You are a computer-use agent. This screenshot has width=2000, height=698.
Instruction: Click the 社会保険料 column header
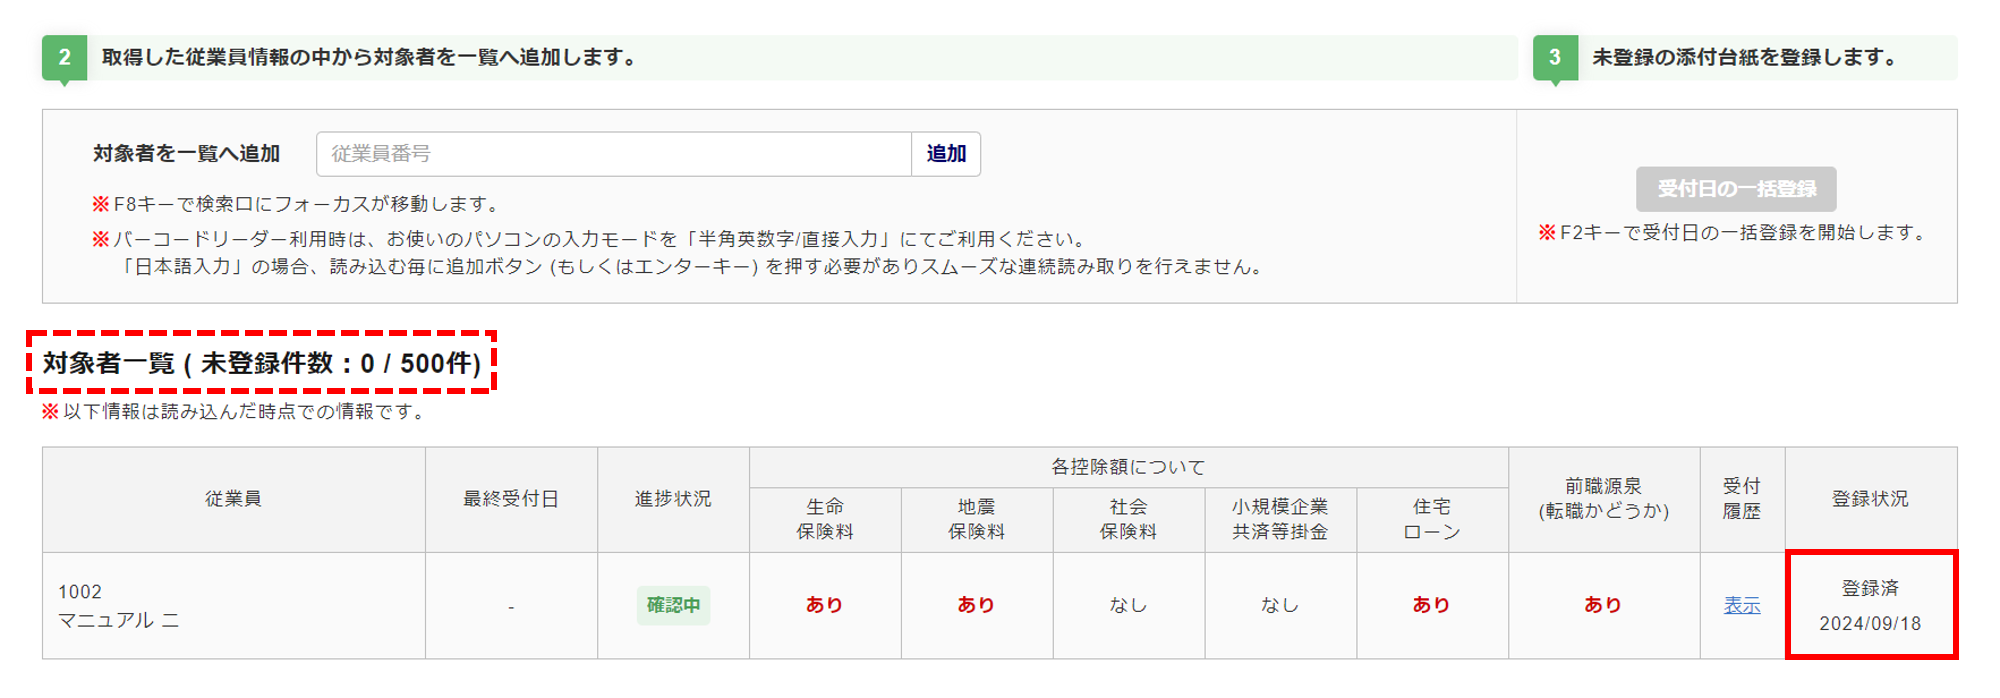pos(1128,520)
